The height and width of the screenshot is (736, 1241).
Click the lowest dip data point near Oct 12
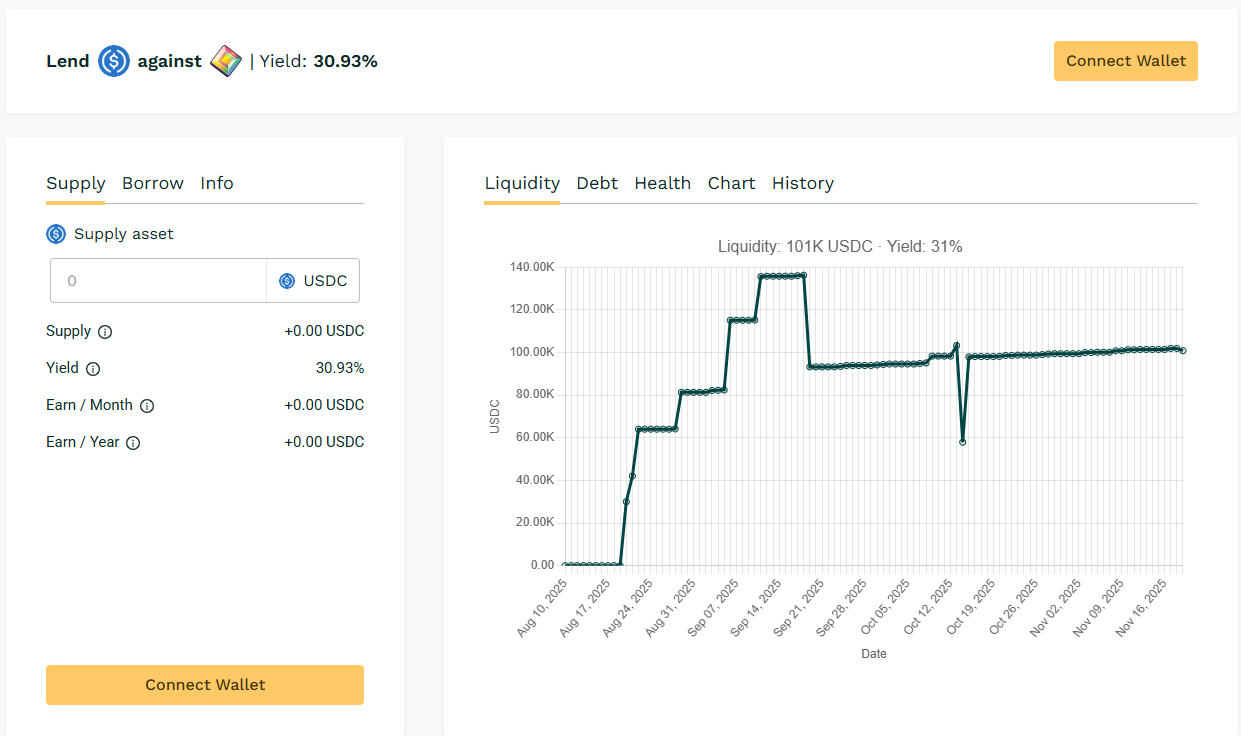coord(962,442)
